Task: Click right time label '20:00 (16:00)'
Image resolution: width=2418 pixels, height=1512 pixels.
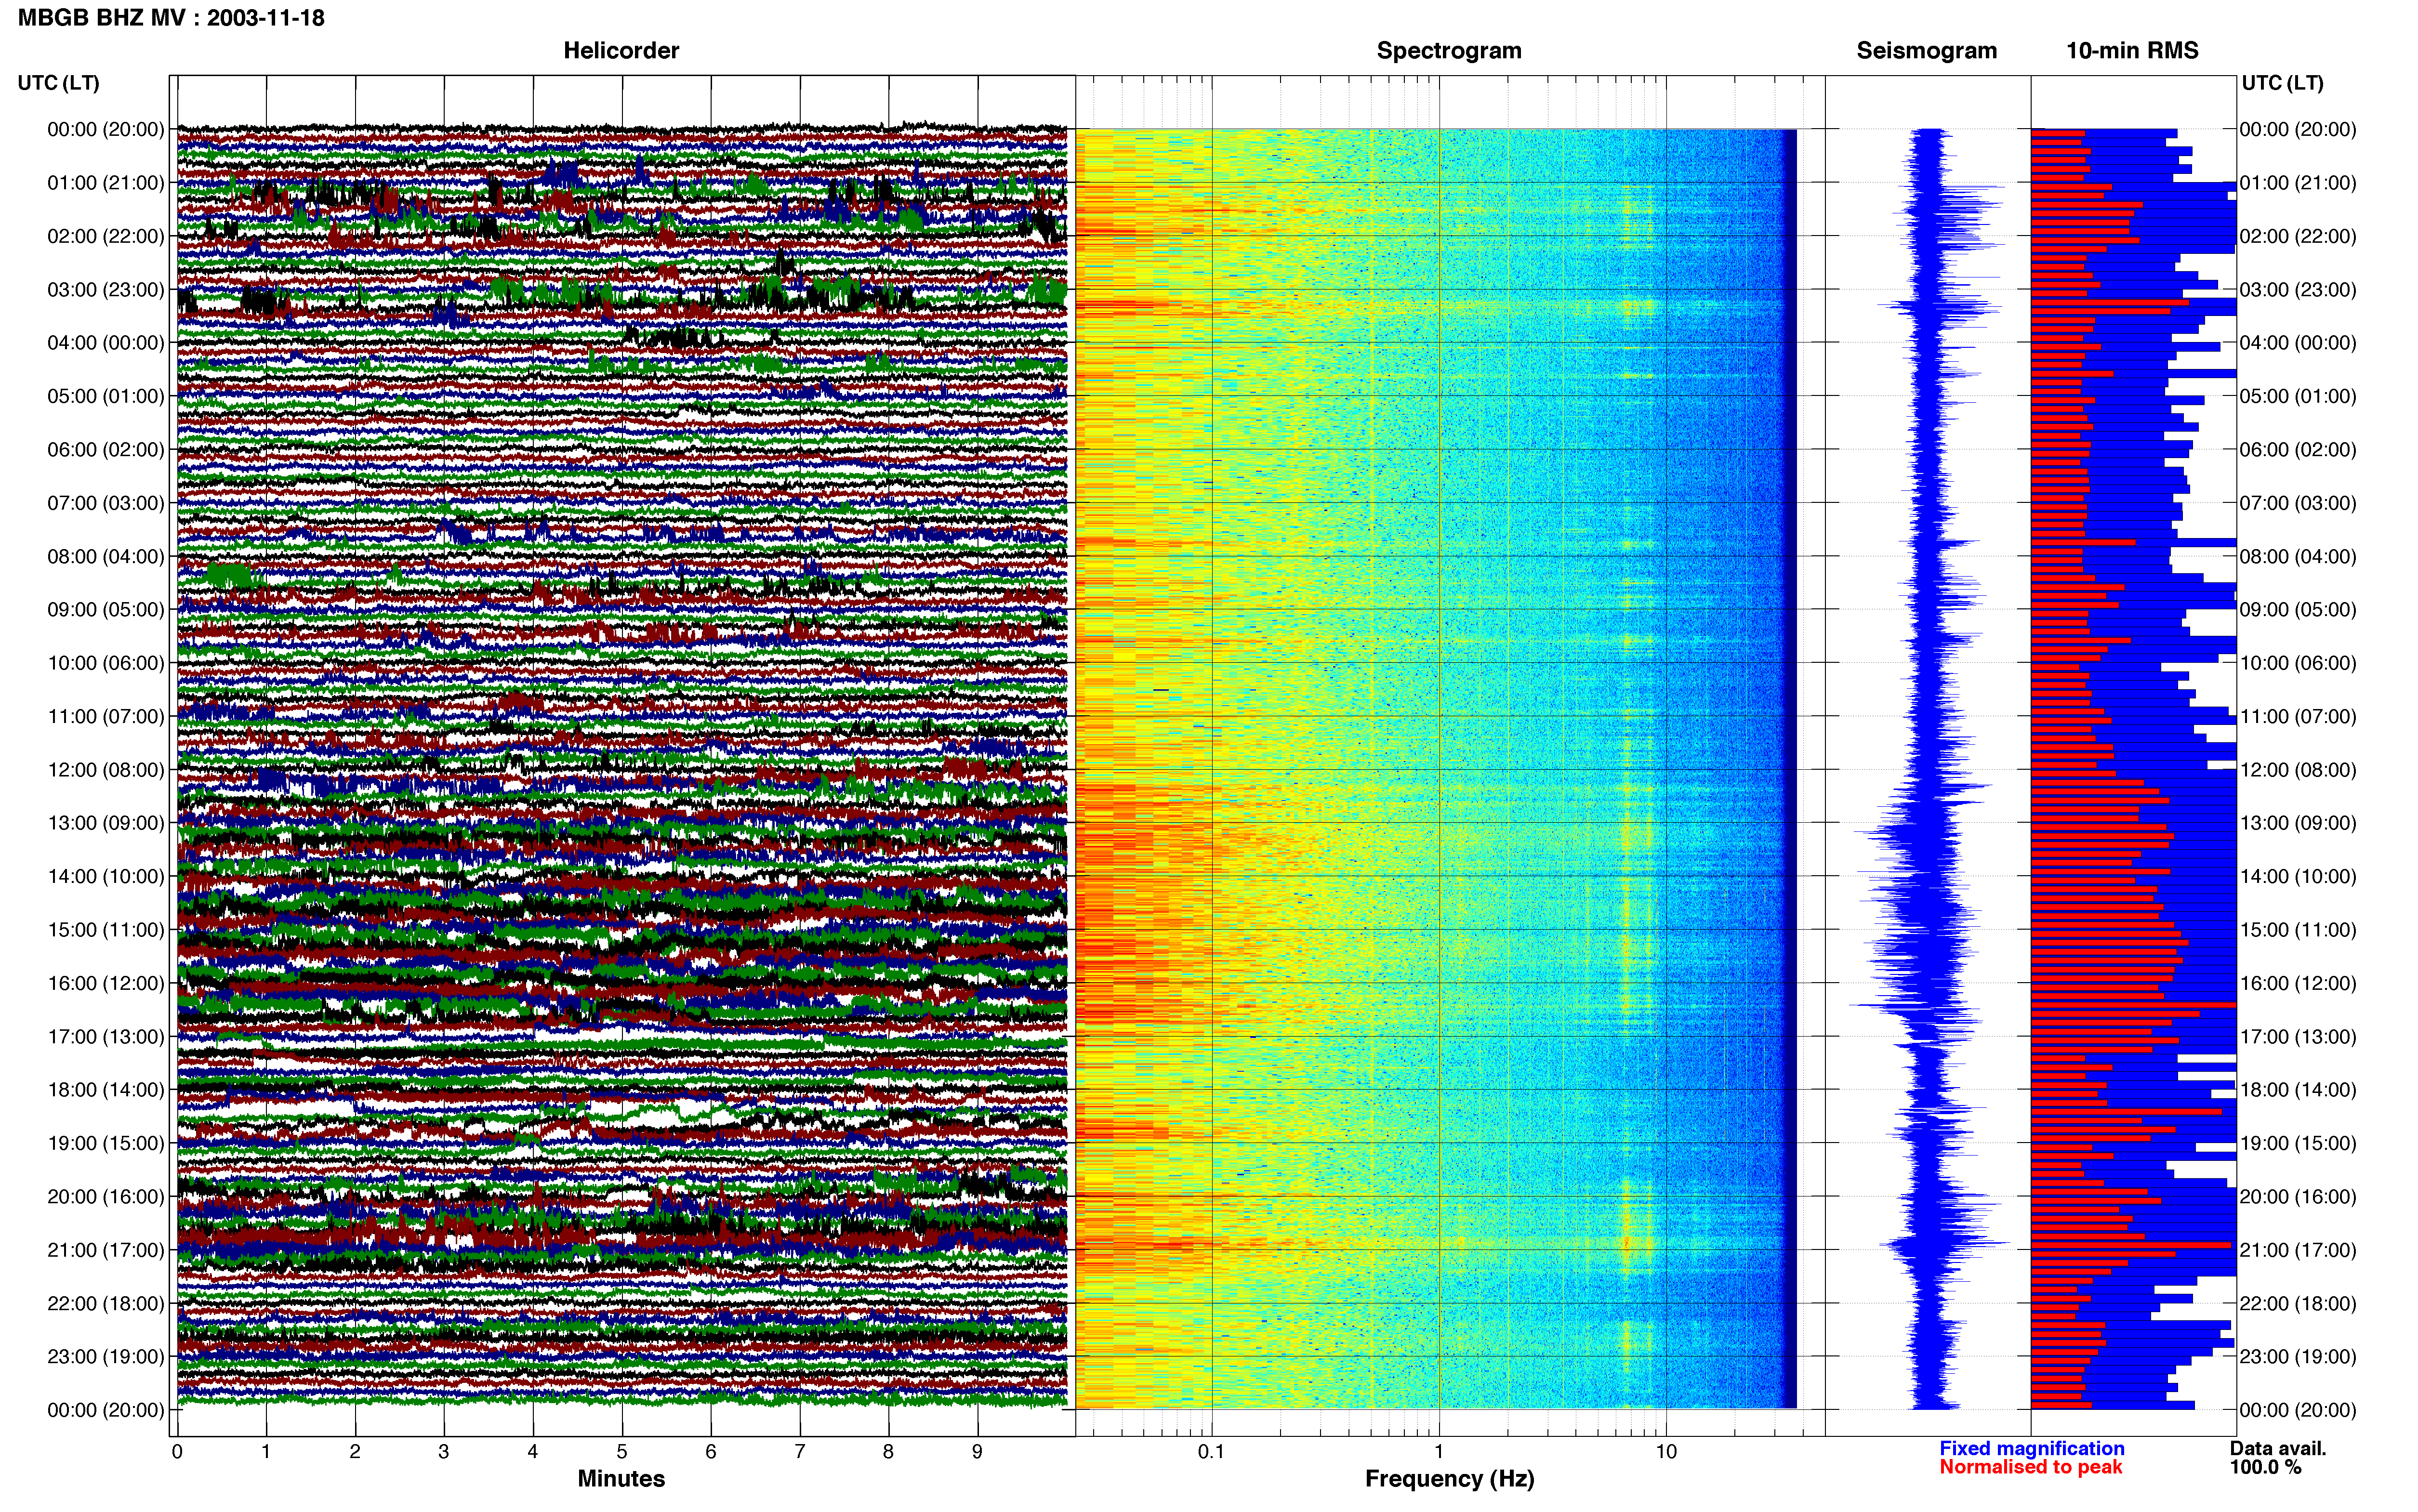Action: (x=2298, y=1197)
